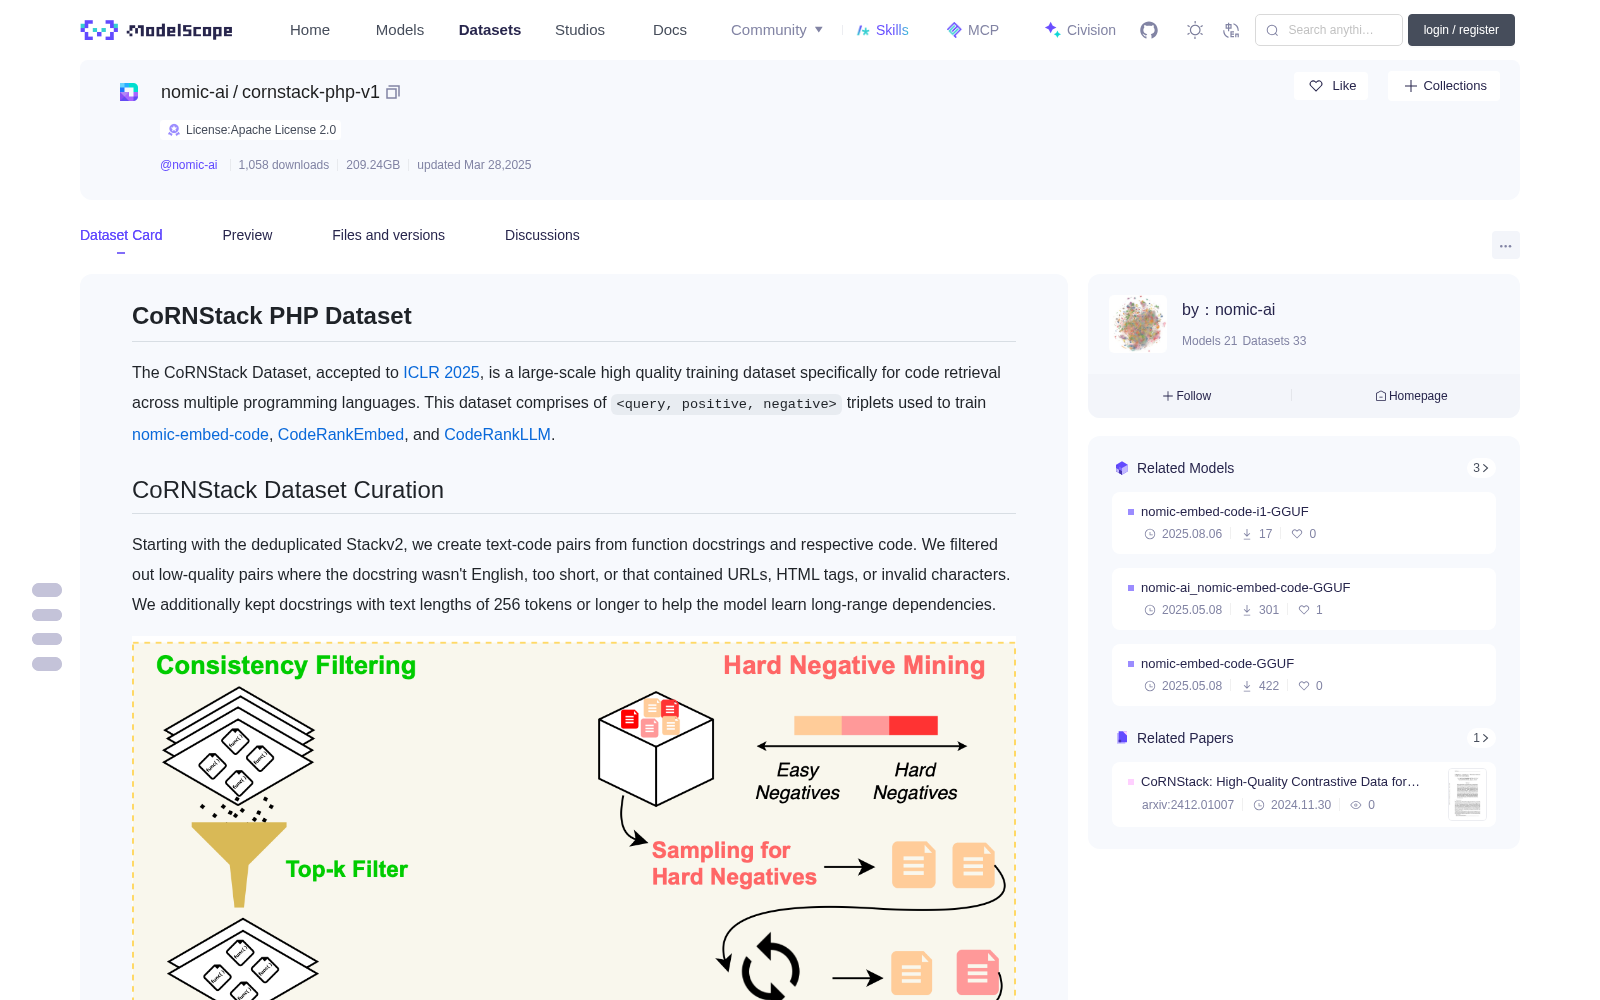Open the three-dots more options menu

click(1505, 245)
